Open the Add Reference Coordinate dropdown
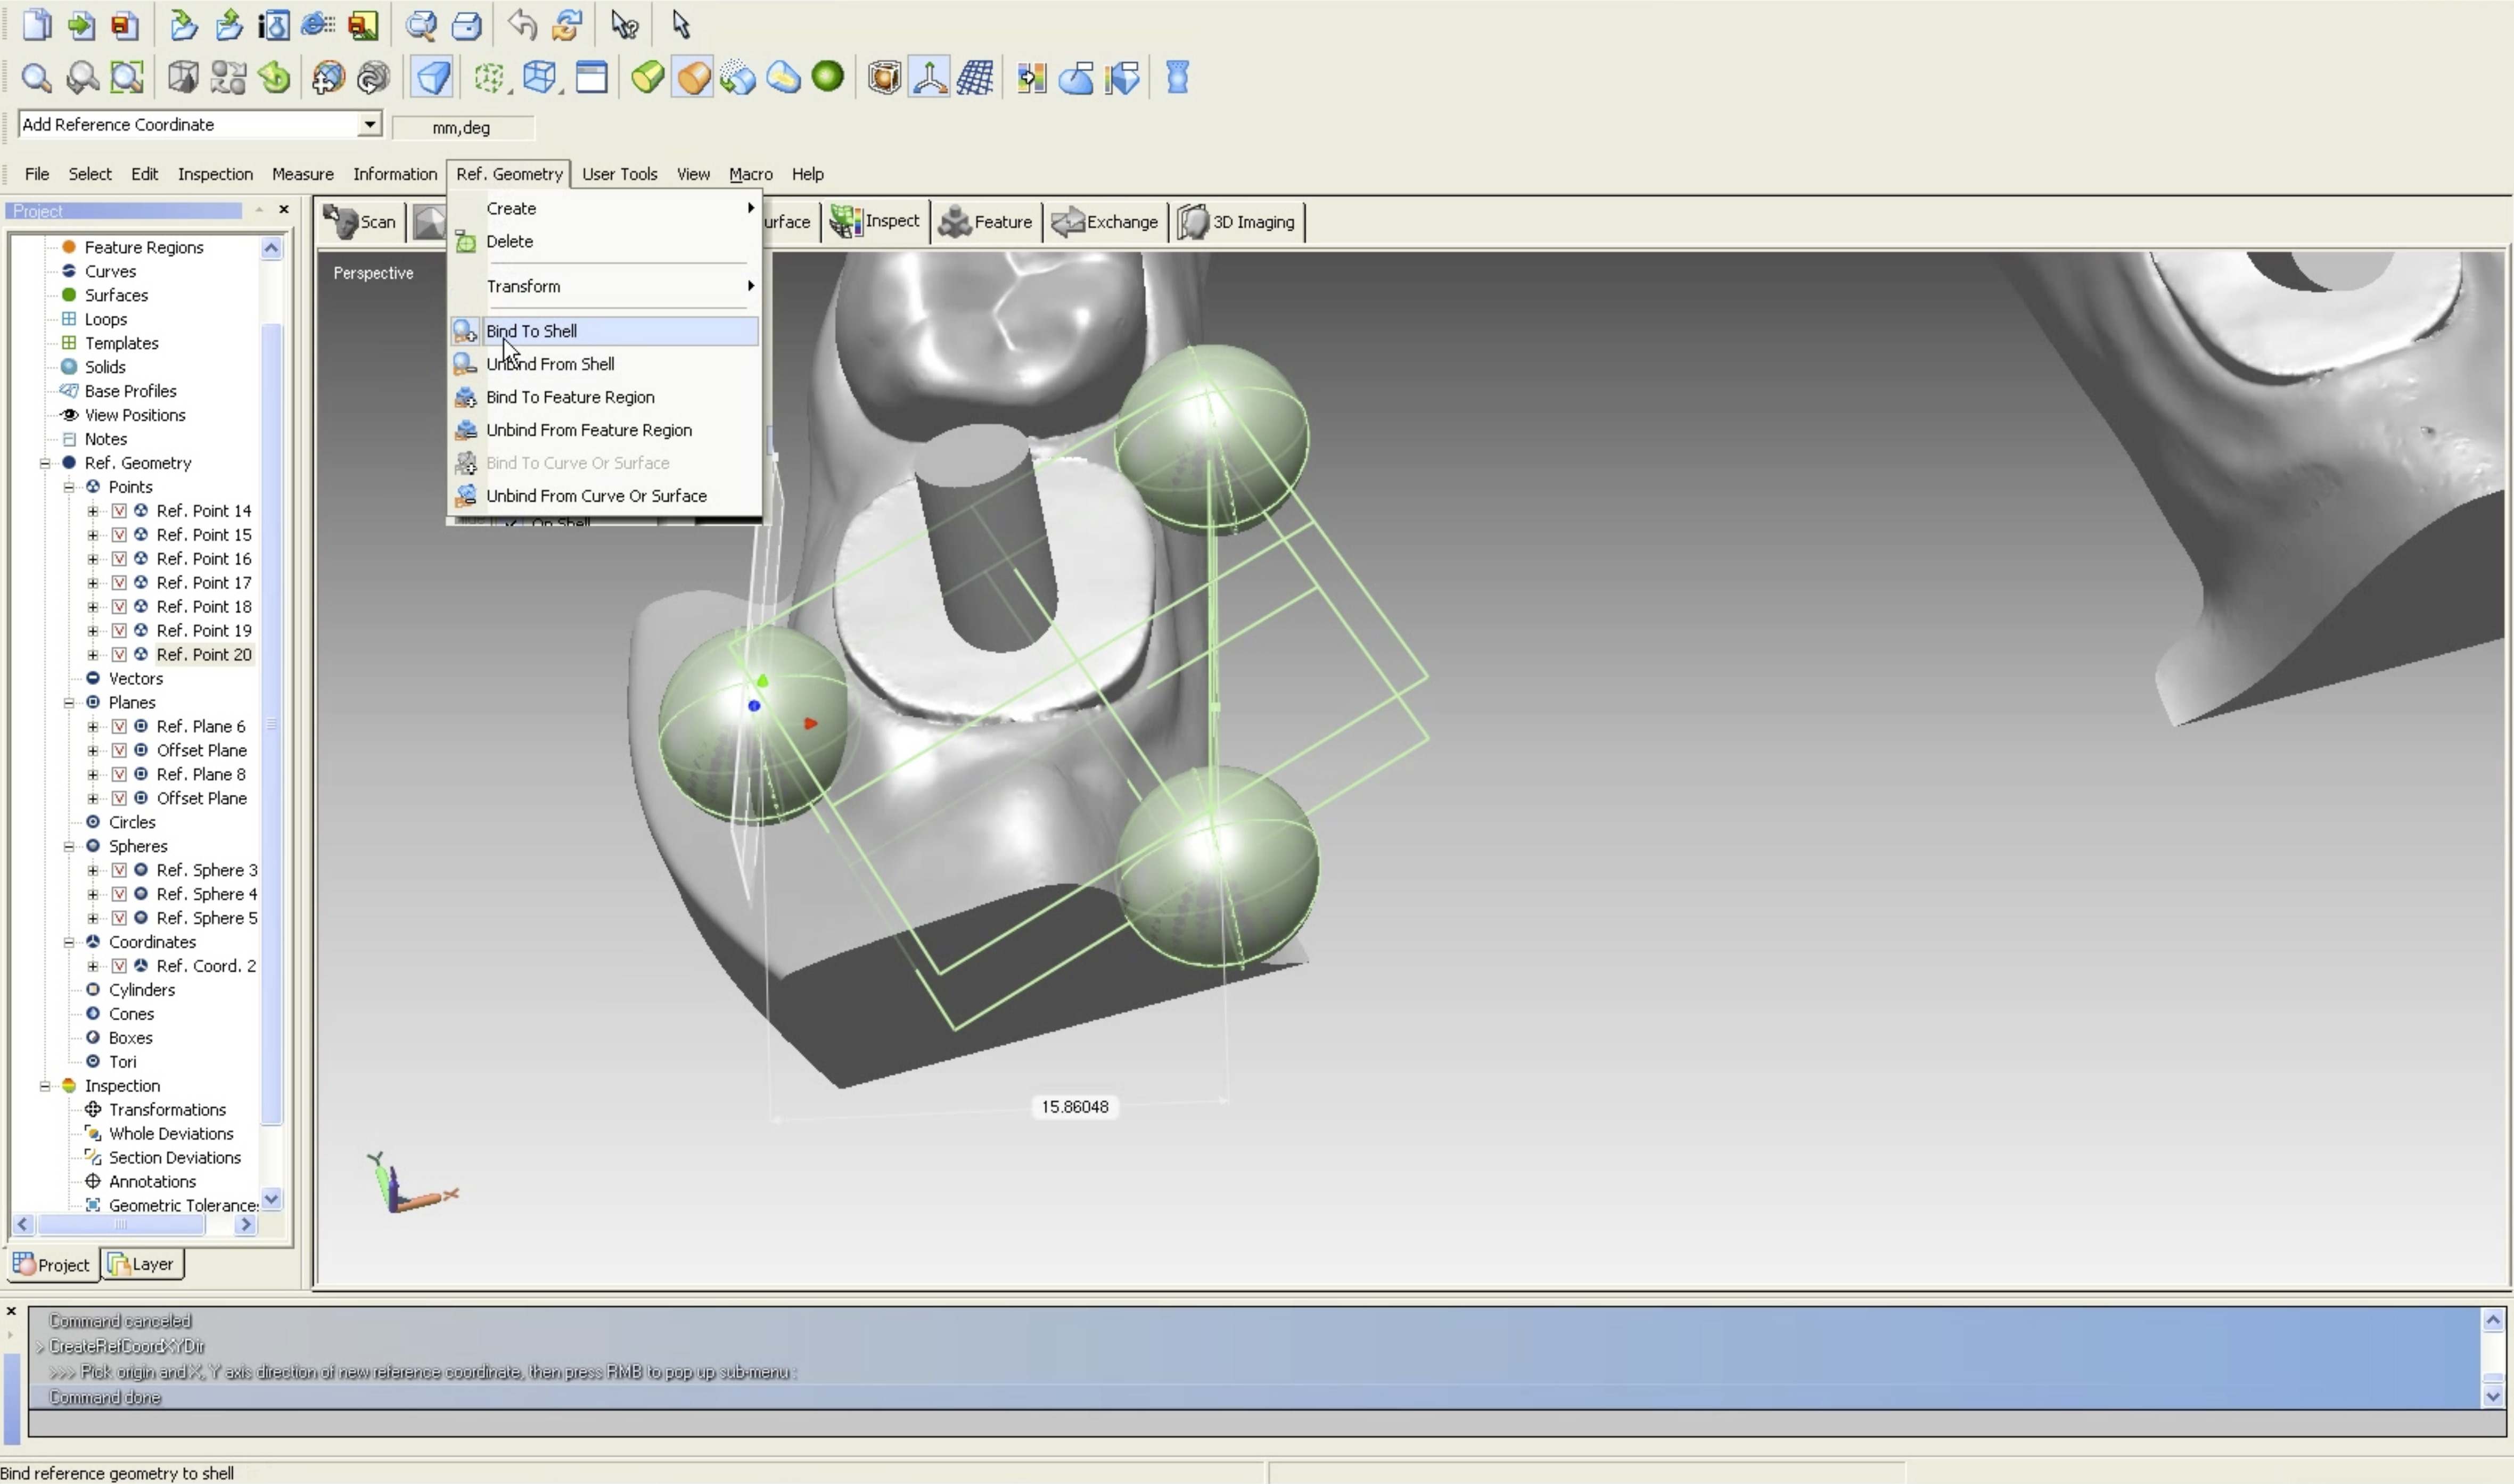Viewport: 2514px width, 1484px height. (370, 124)
